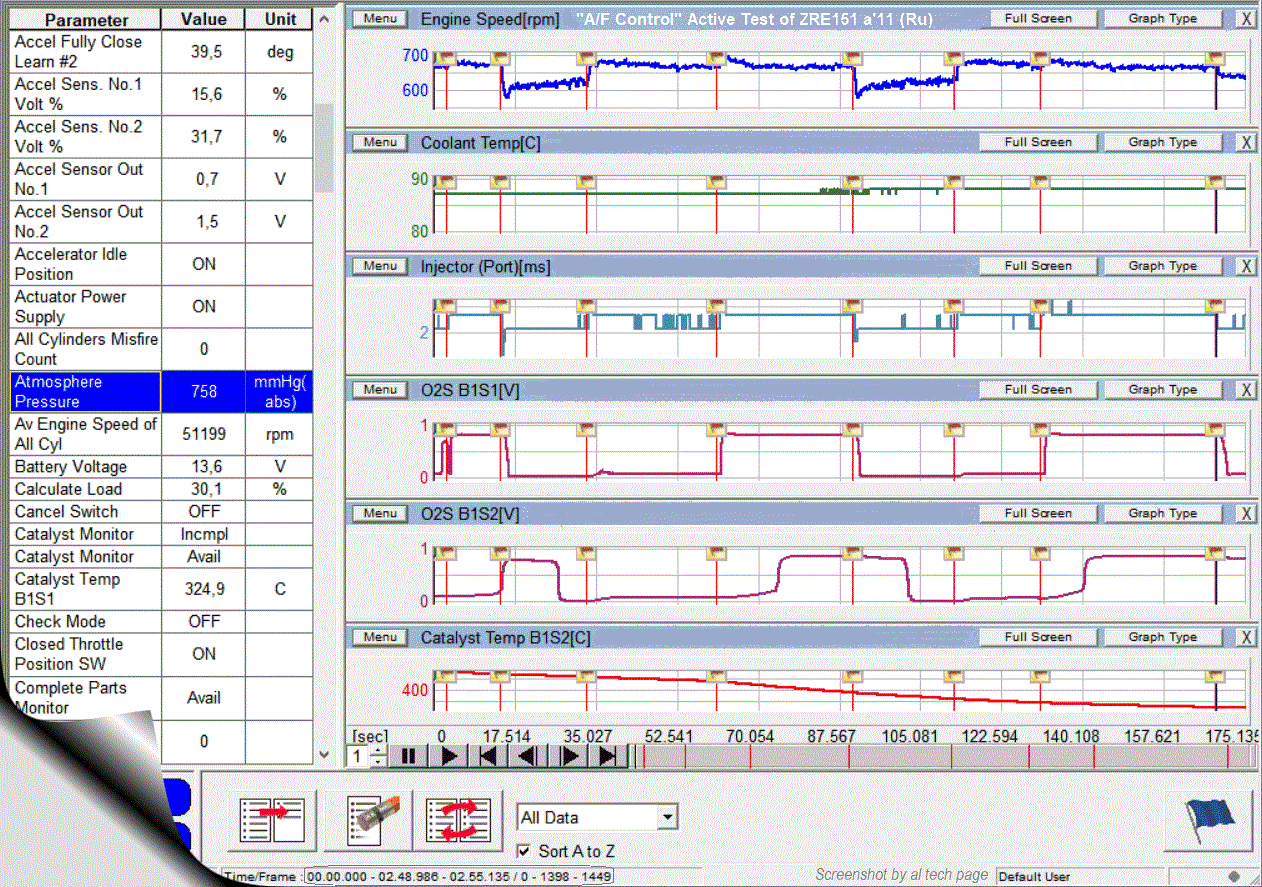
Task: Select the Atmosphere Pressure parameter row
Action: point(86,392)
